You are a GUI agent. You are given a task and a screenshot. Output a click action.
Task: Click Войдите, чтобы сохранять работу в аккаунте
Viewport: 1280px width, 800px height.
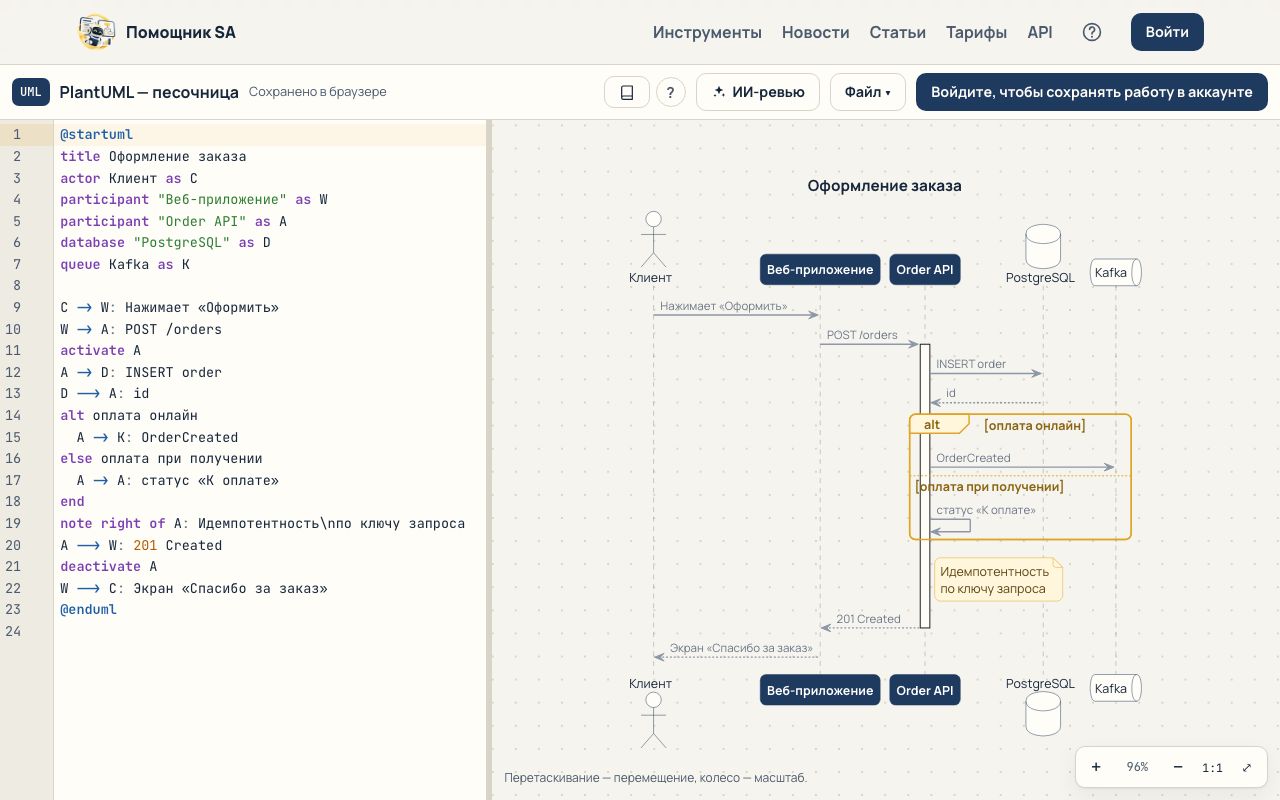[x=1092, y=92]
